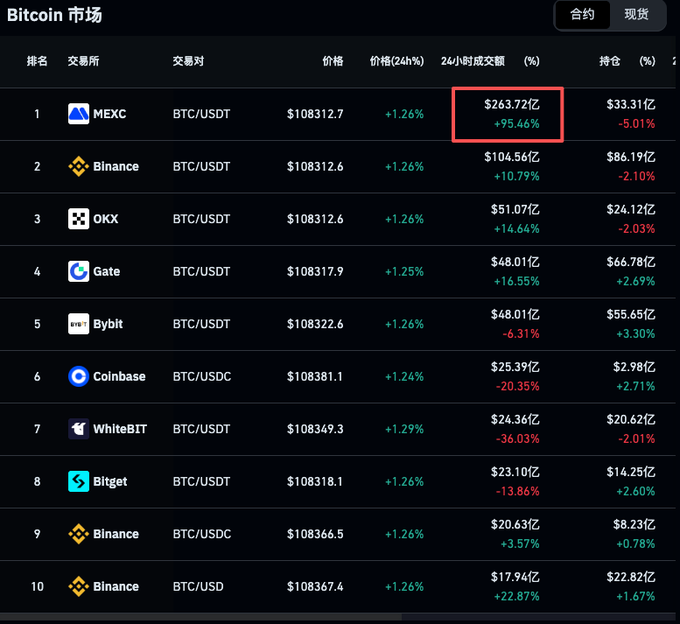Click the $22.82亿 open interest value
Screen dimensions: 680x624
click(x=631, y=577)
